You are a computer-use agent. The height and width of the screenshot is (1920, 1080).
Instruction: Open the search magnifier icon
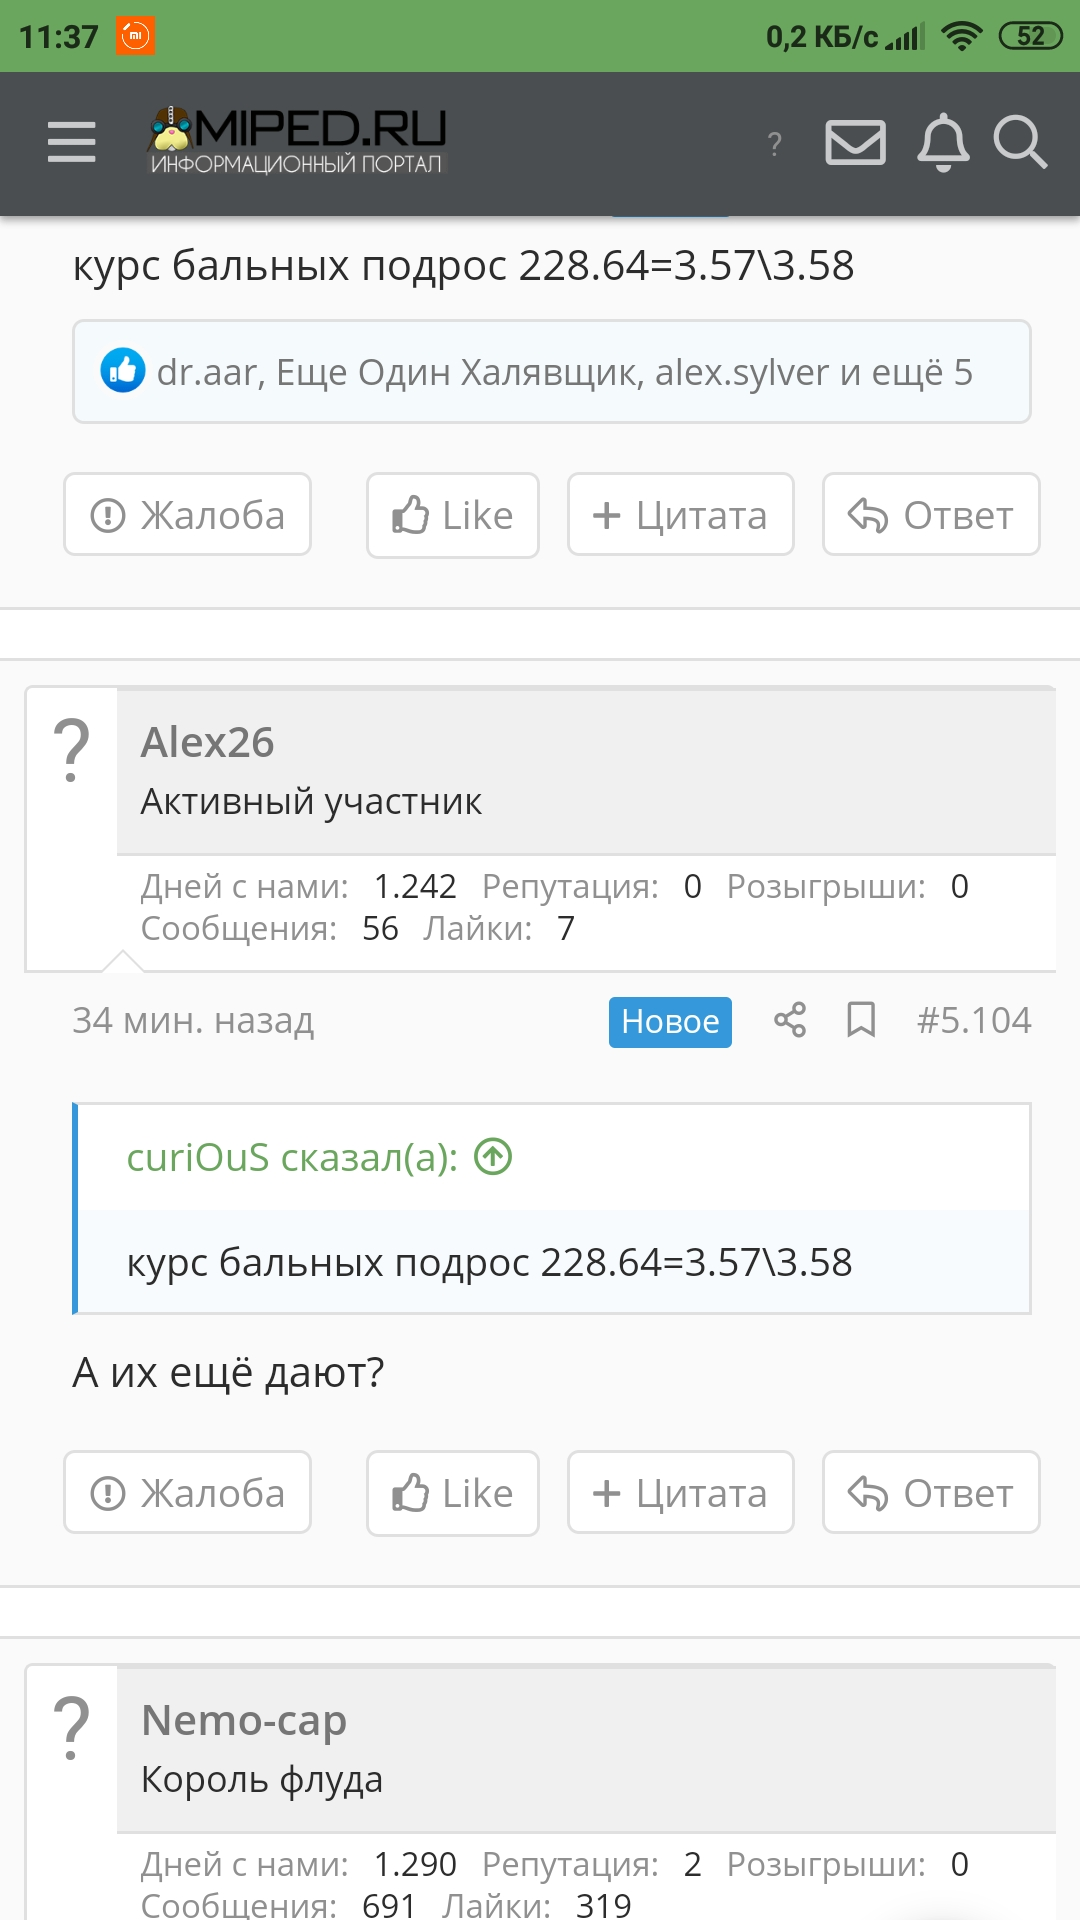point(1020,142)
